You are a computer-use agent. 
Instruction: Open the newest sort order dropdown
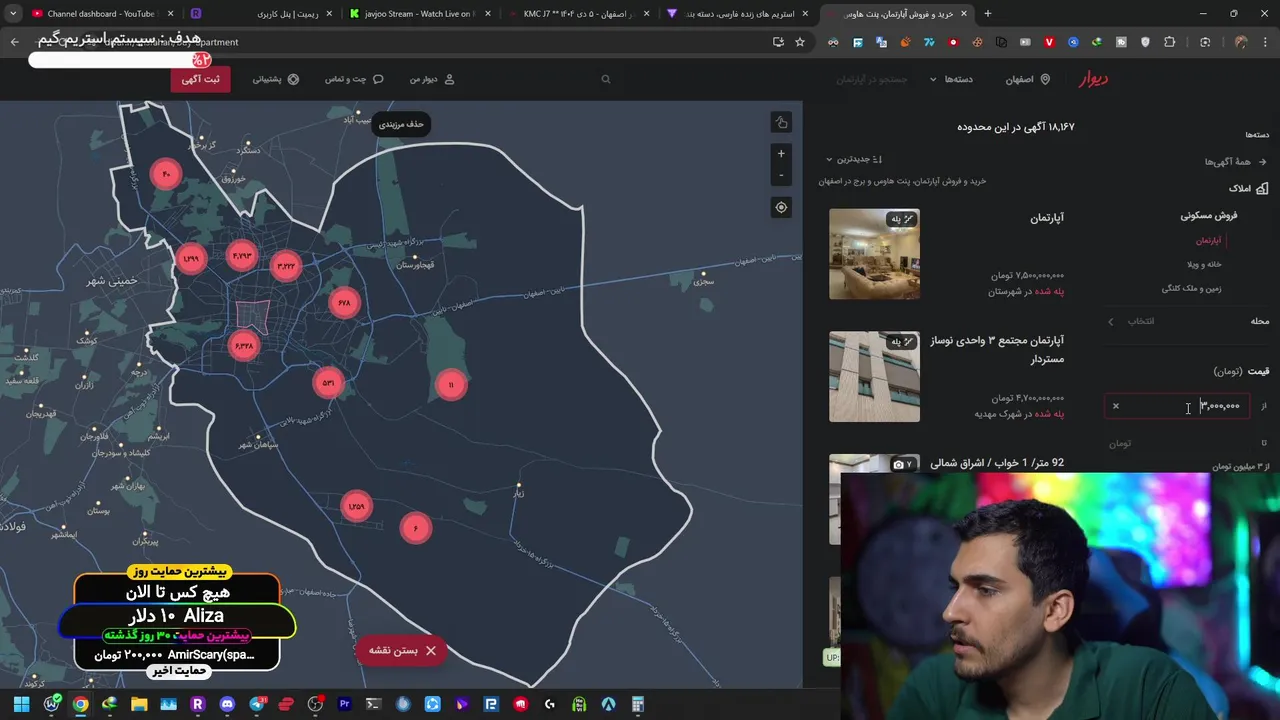(854, 159)
